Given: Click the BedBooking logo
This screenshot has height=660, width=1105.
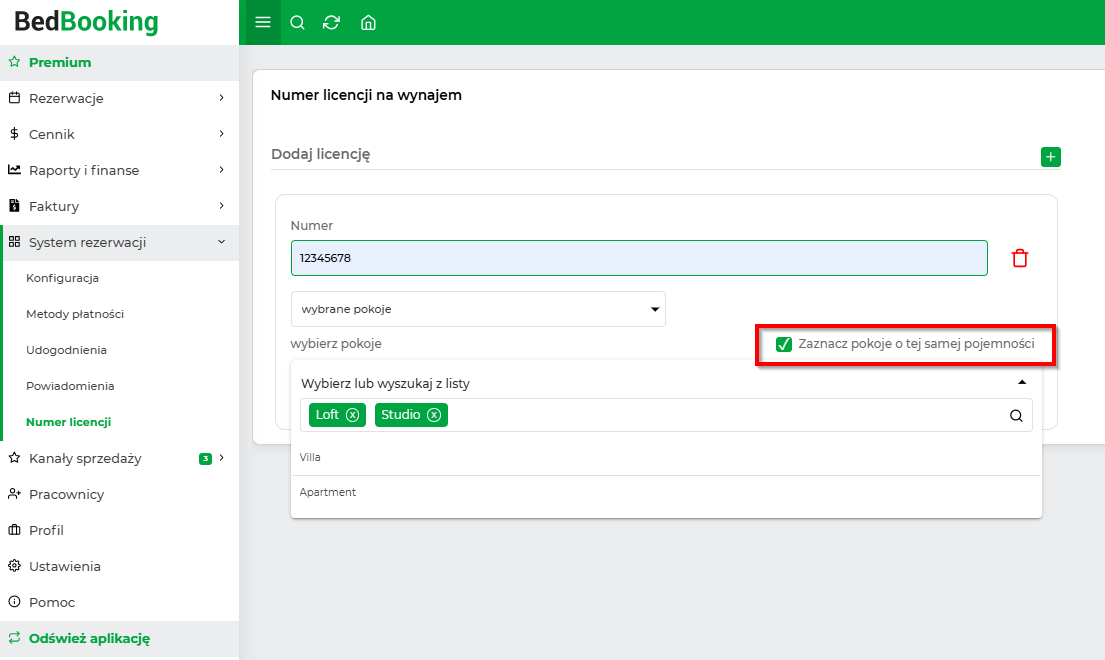Looking at the screenshot, I should pyautogui.click(x=86, y=22).
